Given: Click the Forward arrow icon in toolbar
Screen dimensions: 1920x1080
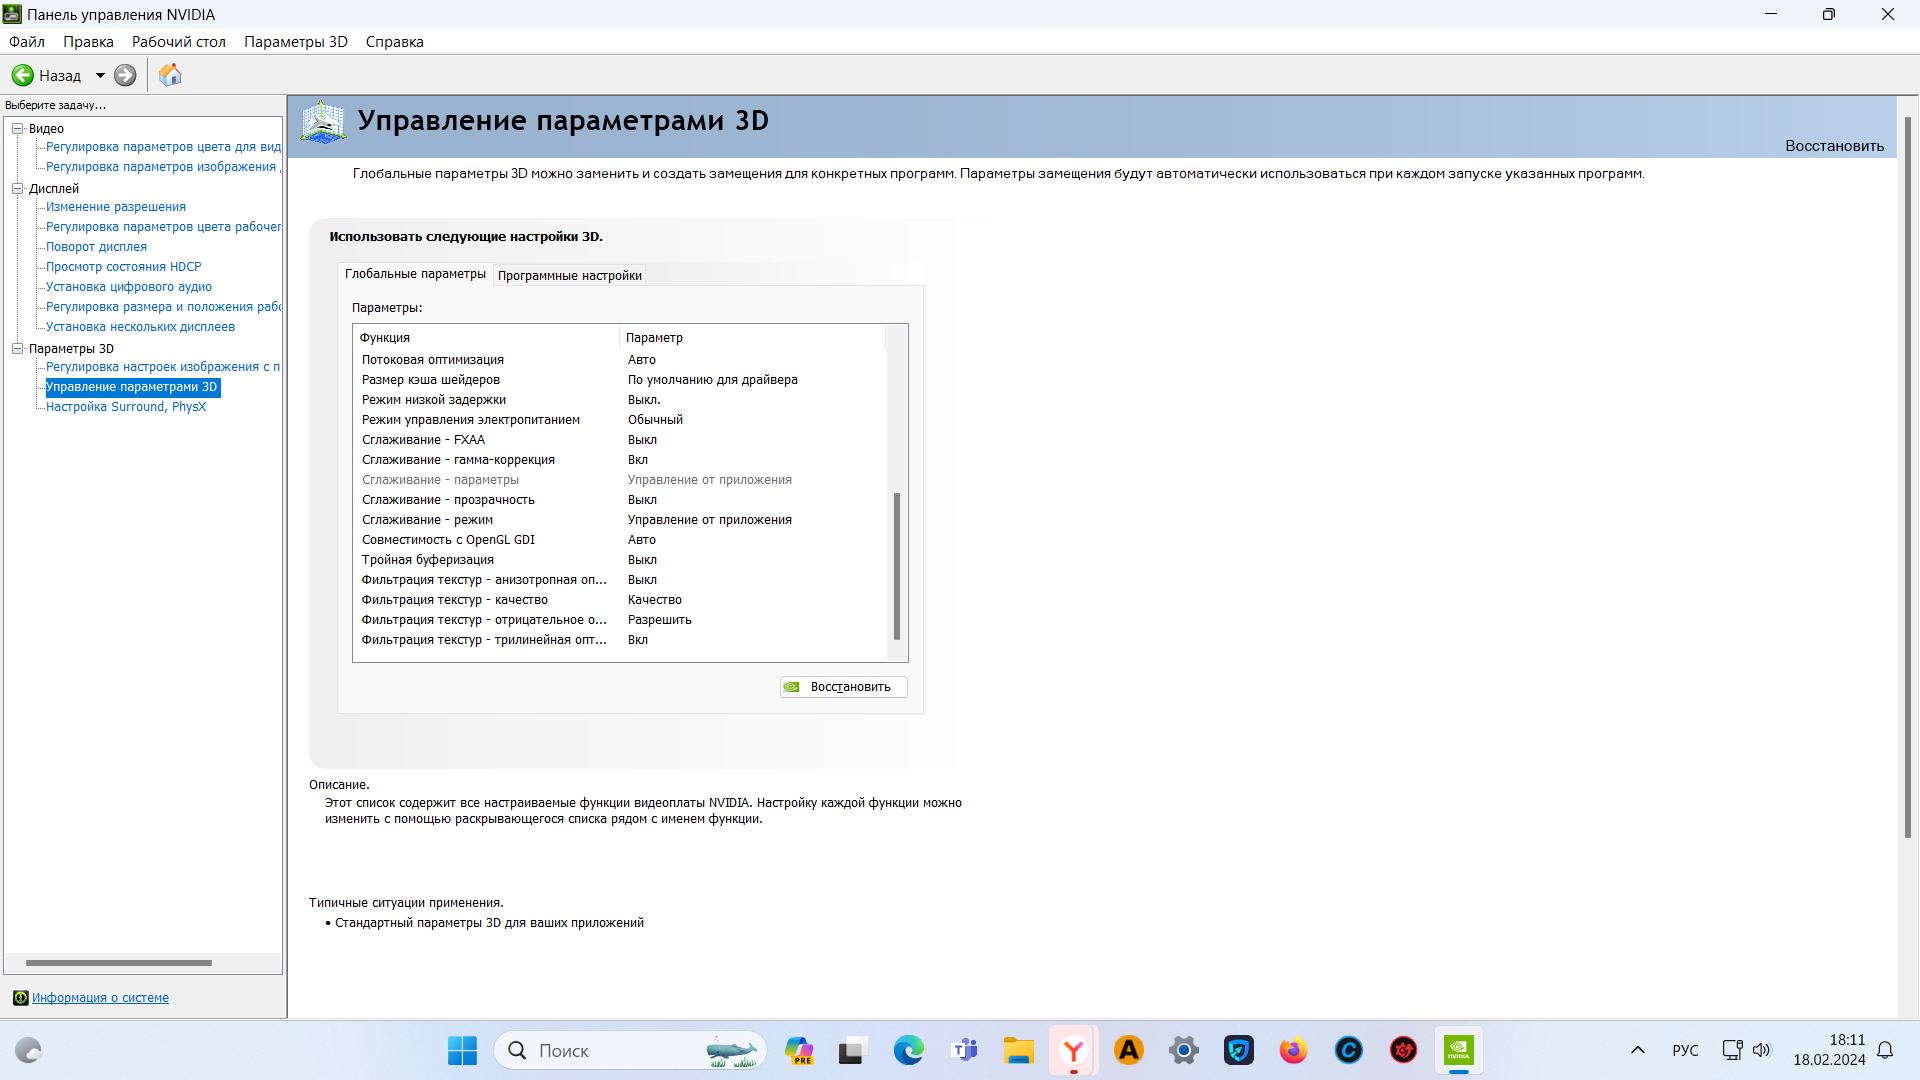Looking at the screenshot, I should pyautogui.click(x=125, y=75).
